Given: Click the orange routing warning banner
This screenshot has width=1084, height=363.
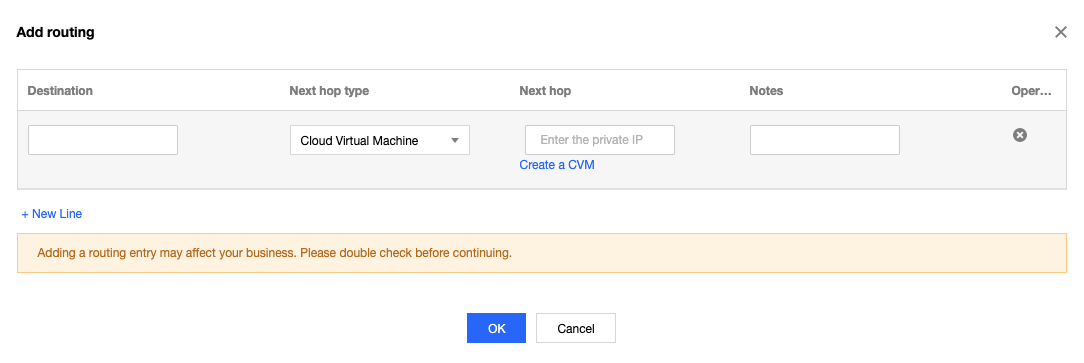Looking at the screenshot, I should click(542, 253).
